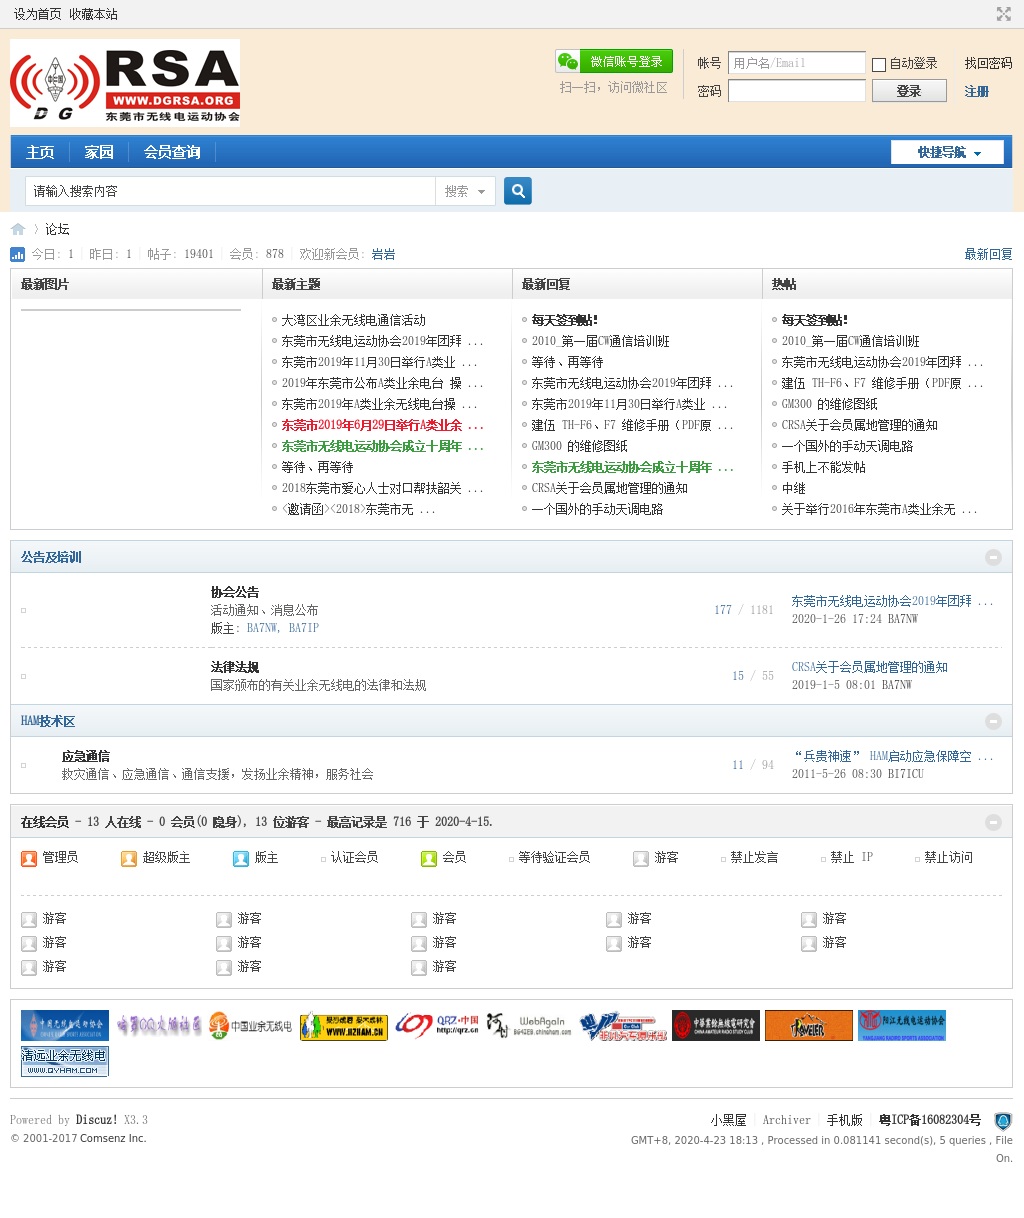
Task: Click the RSA site logo
Action: tap(125, 82)
